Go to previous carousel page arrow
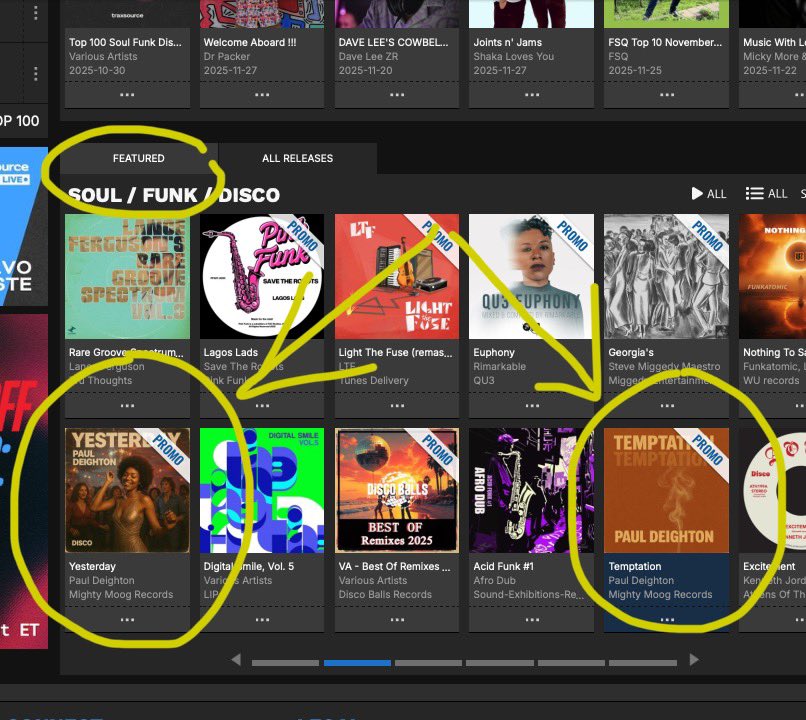Image resolution: width=806 pixels, height=720 pixels. tap(236, 659)
